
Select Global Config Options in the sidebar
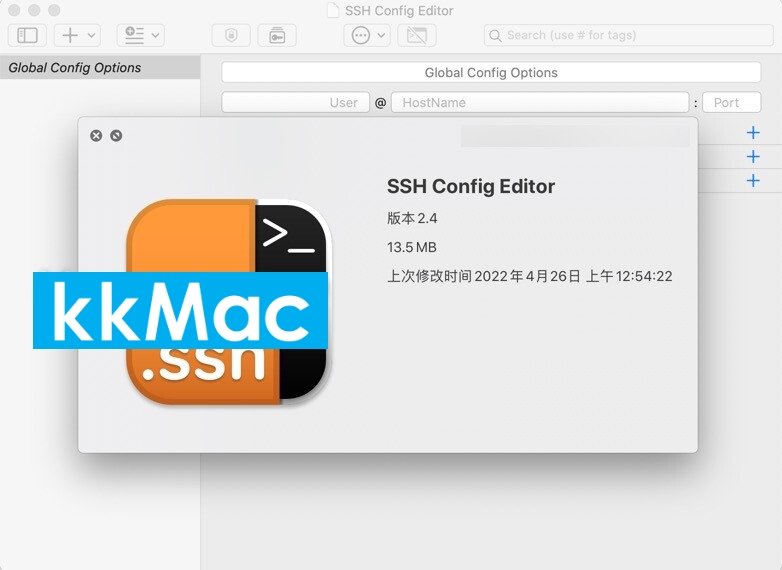point(100,67)
